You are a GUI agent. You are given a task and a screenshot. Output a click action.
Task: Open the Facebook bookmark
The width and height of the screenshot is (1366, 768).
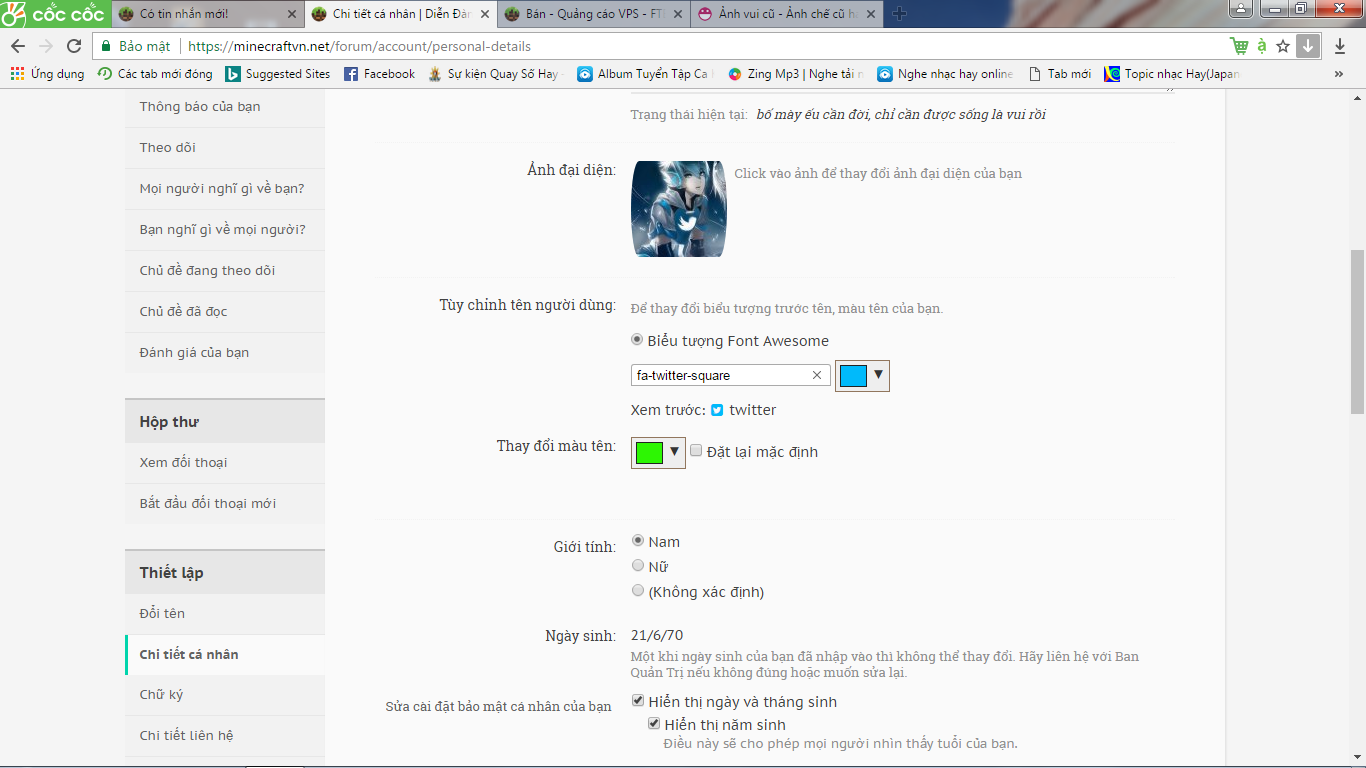(x=379, y=74)
